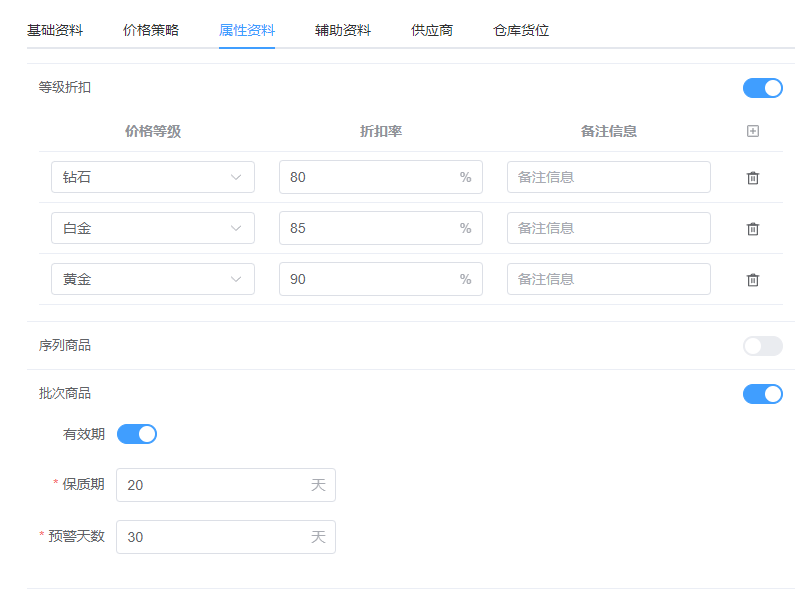The height and width of the screenshot is (616, 808).
Task: Switch to the 基础资料 tab
Action: click(x=55, y=30)
